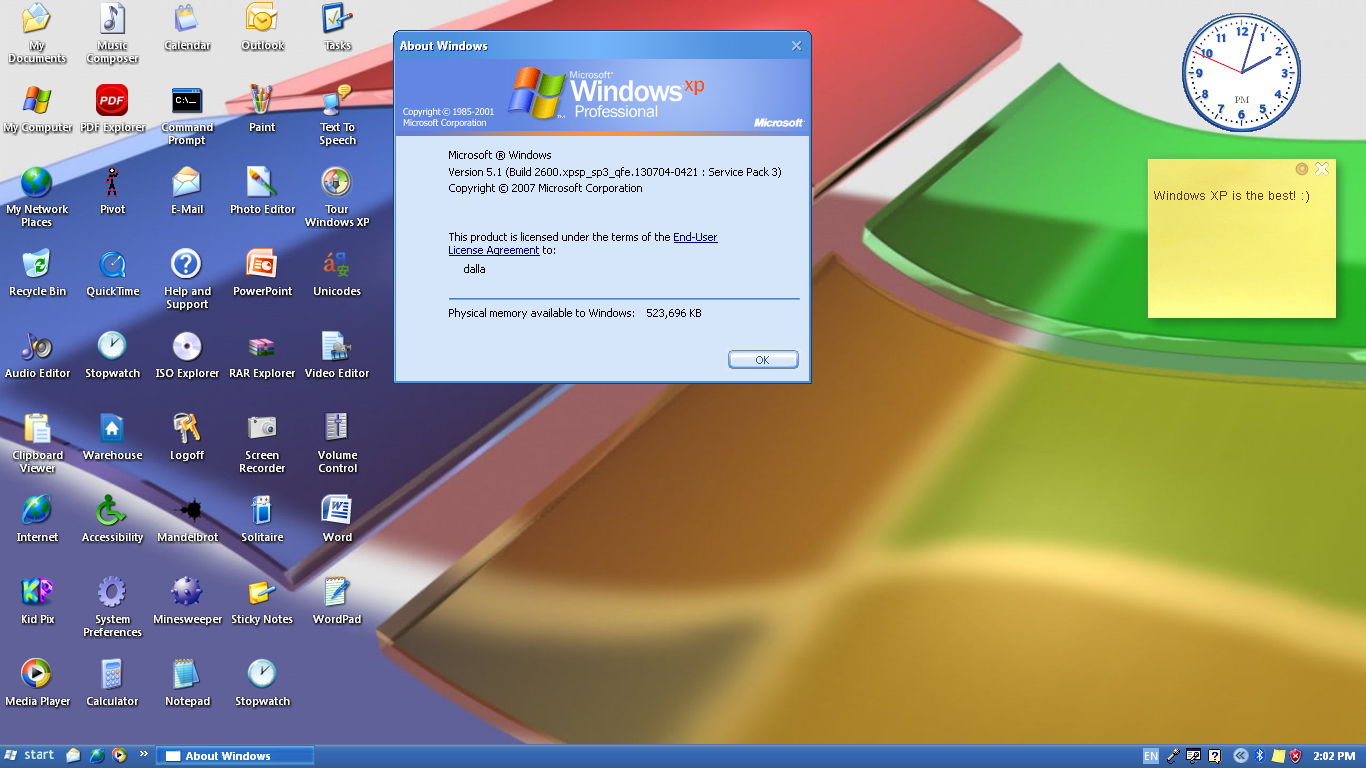The height and width of the screenshot is (768, 1366).
Task: Select the Calculator desktop icon
Action: [112, 683]
